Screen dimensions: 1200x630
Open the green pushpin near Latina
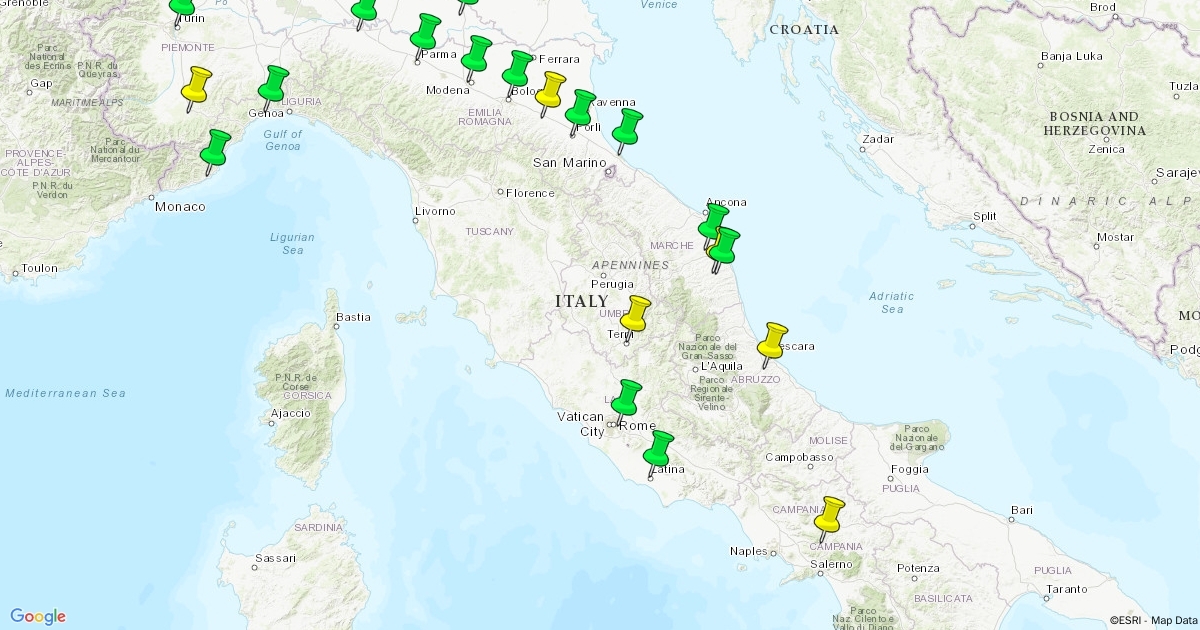tap(658, 449)
